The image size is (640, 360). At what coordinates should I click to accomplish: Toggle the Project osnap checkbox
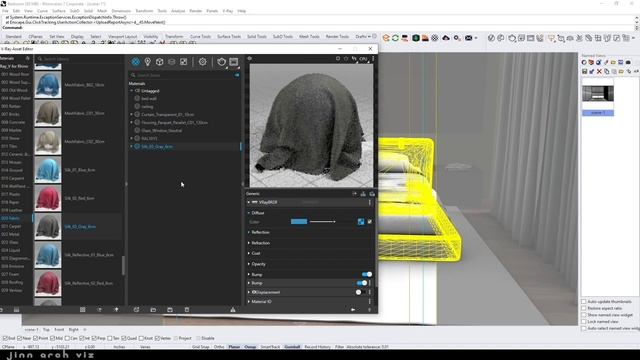[x=176, y=338]
